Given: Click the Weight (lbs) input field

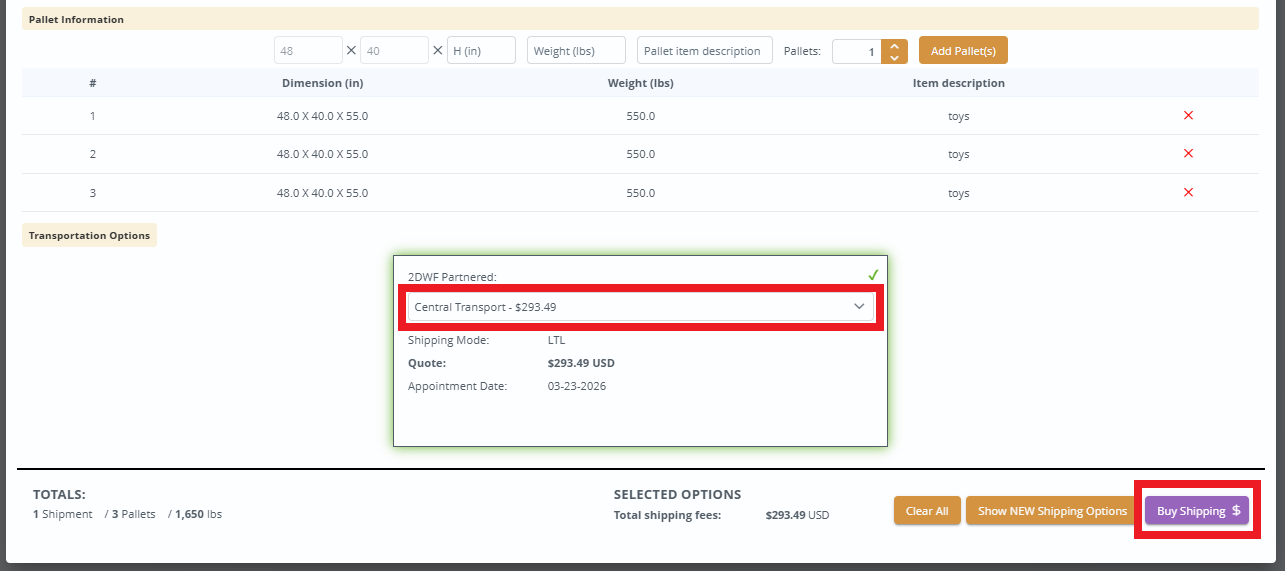Looking at the screenshot, I should point(576,51).
